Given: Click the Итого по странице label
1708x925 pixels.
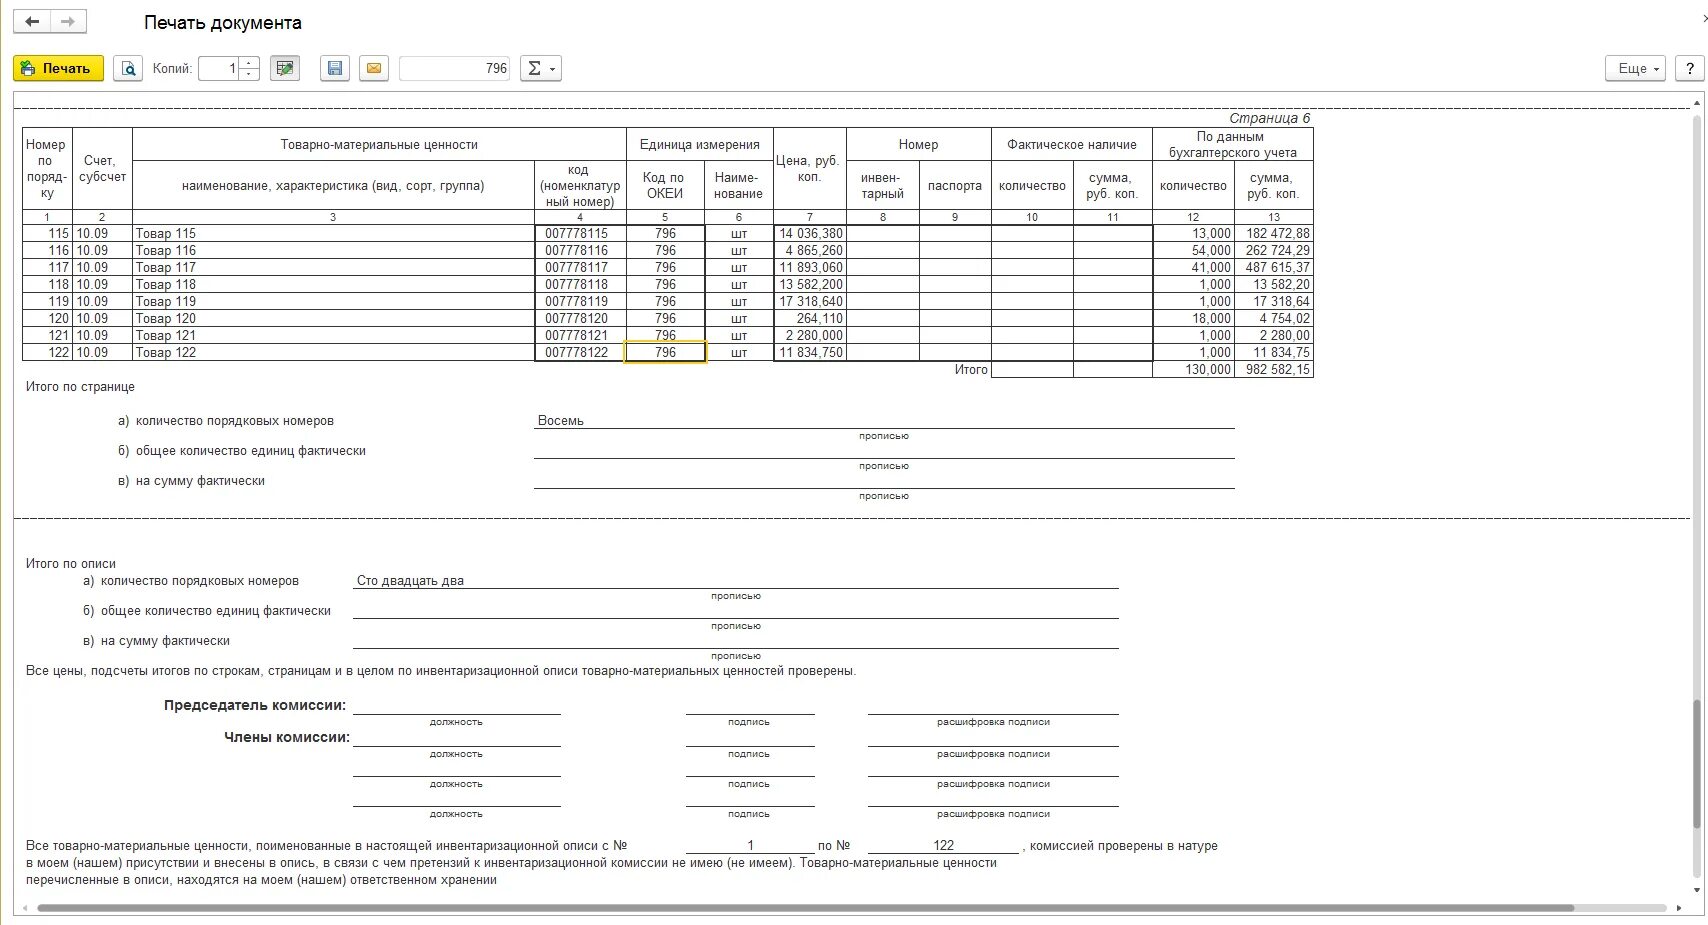Looking at the screenshot, I should pyautogui.click(x=80, y=387).
